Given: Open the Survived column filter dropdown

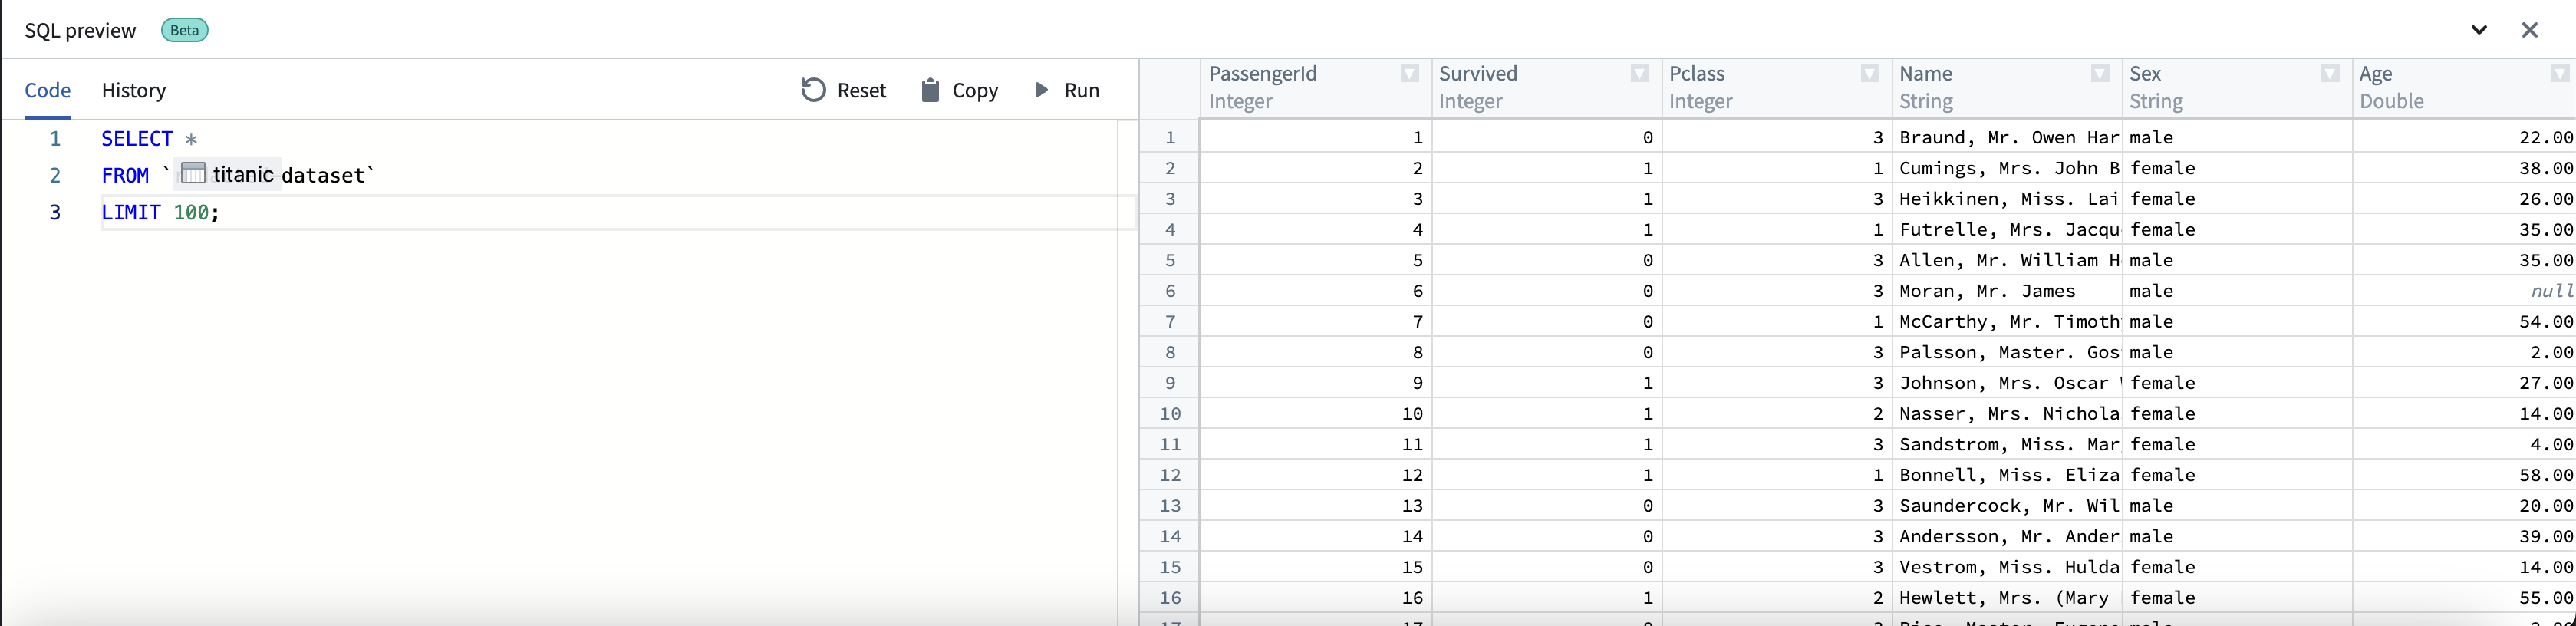Looking at the screenshot, I should coord(1640,73).
